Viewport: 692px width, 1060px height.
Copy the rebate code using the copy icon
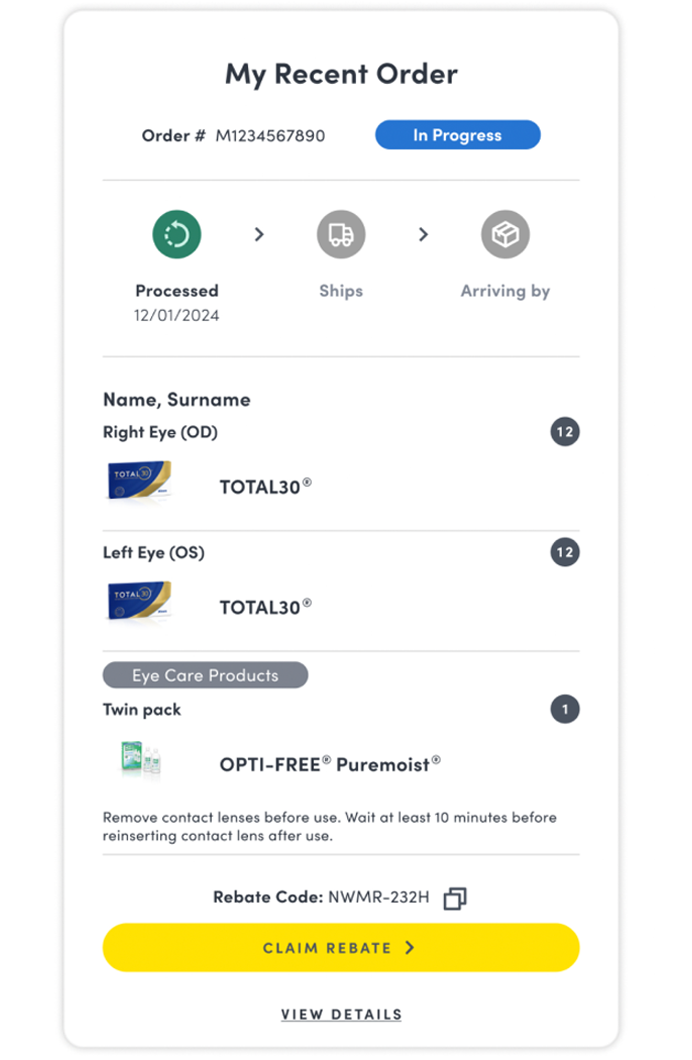click(x=455, y=899)
